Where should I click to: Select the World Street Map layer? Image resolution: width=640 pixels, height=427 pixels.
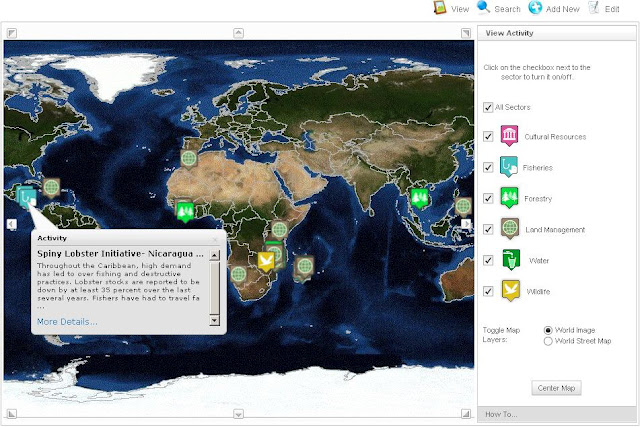[547, 341]
